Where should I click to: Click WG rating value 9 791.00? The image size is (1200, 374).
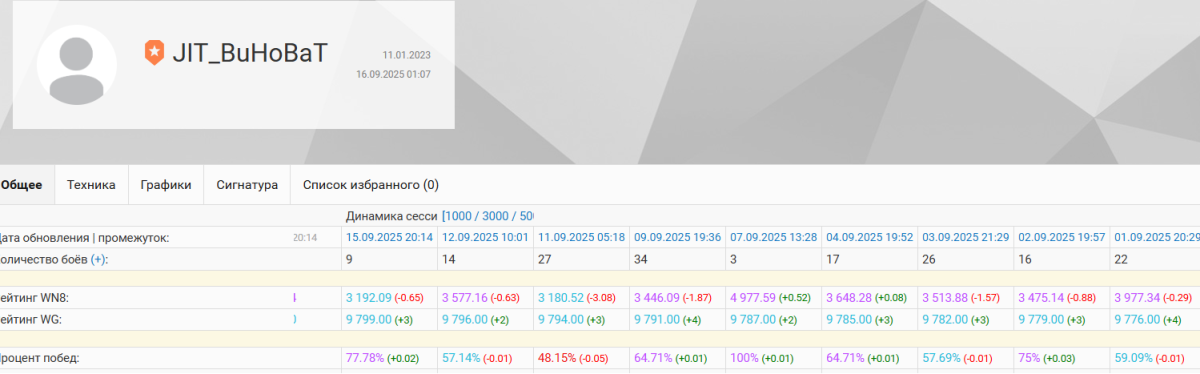[656, 319]
